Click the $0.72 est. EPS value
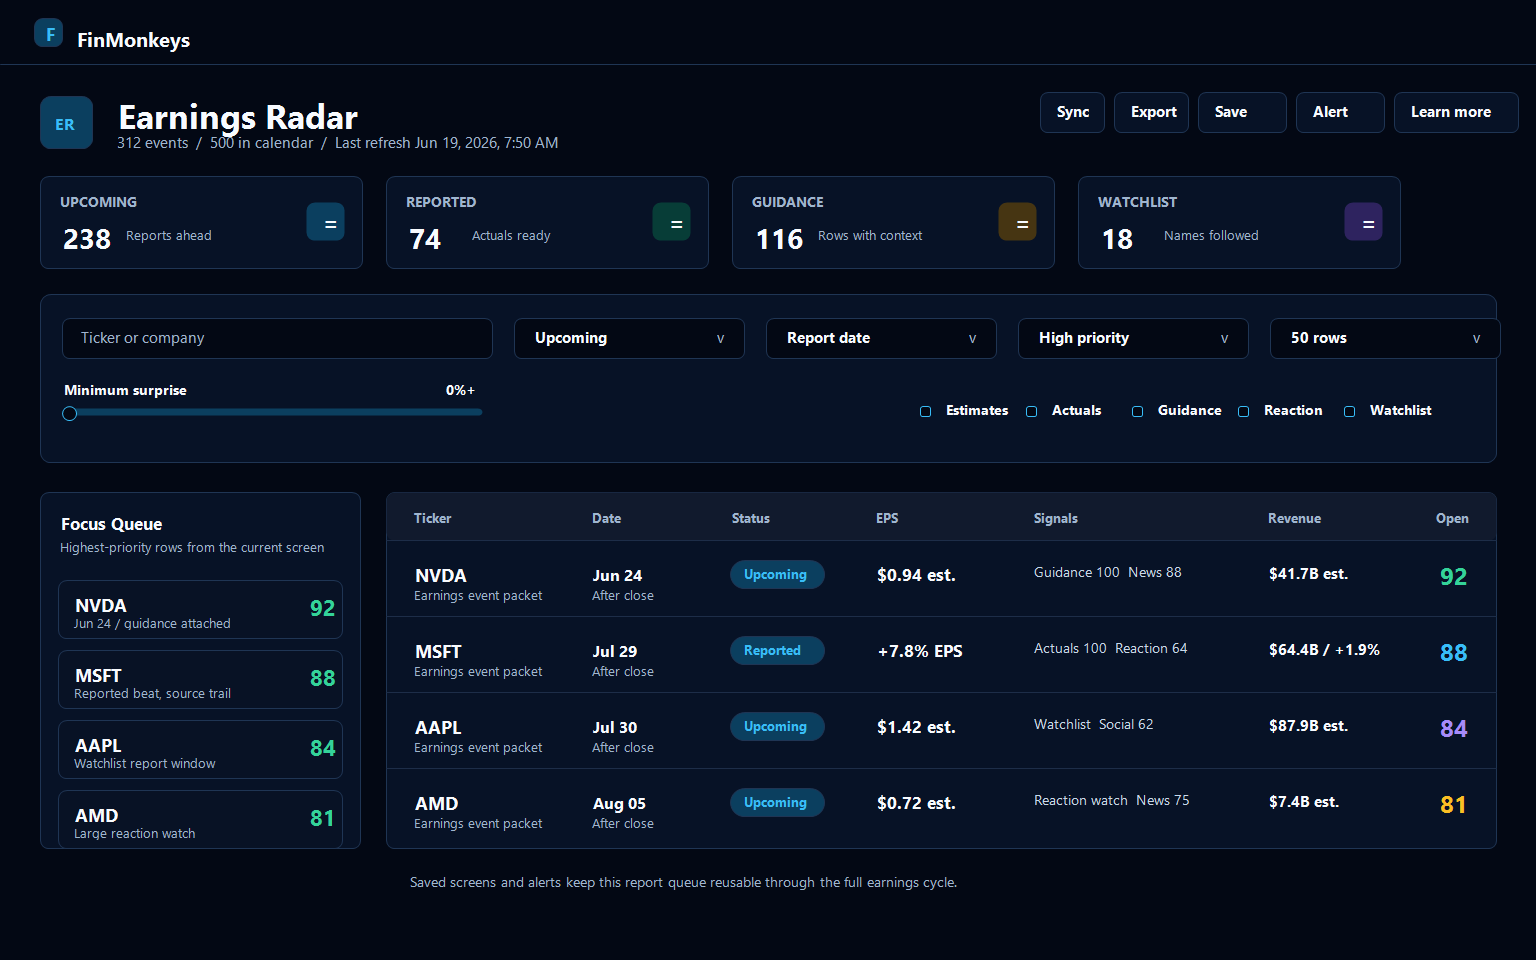 (916, 803)
